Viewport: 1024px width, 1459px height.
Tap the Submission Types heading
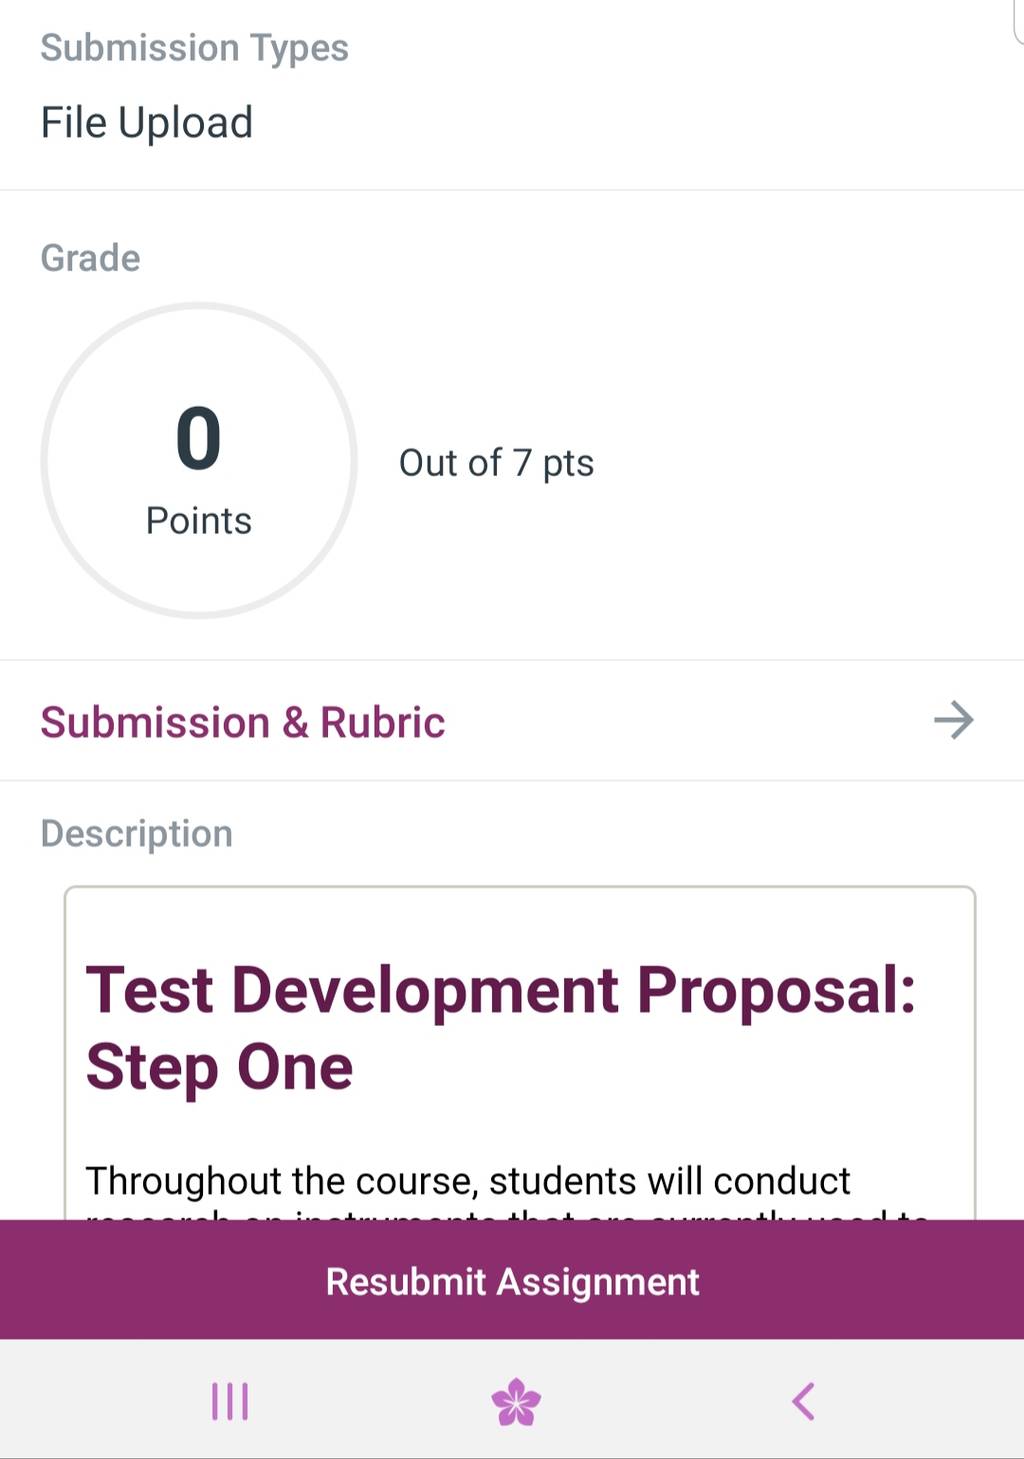(x=194, y=48)
